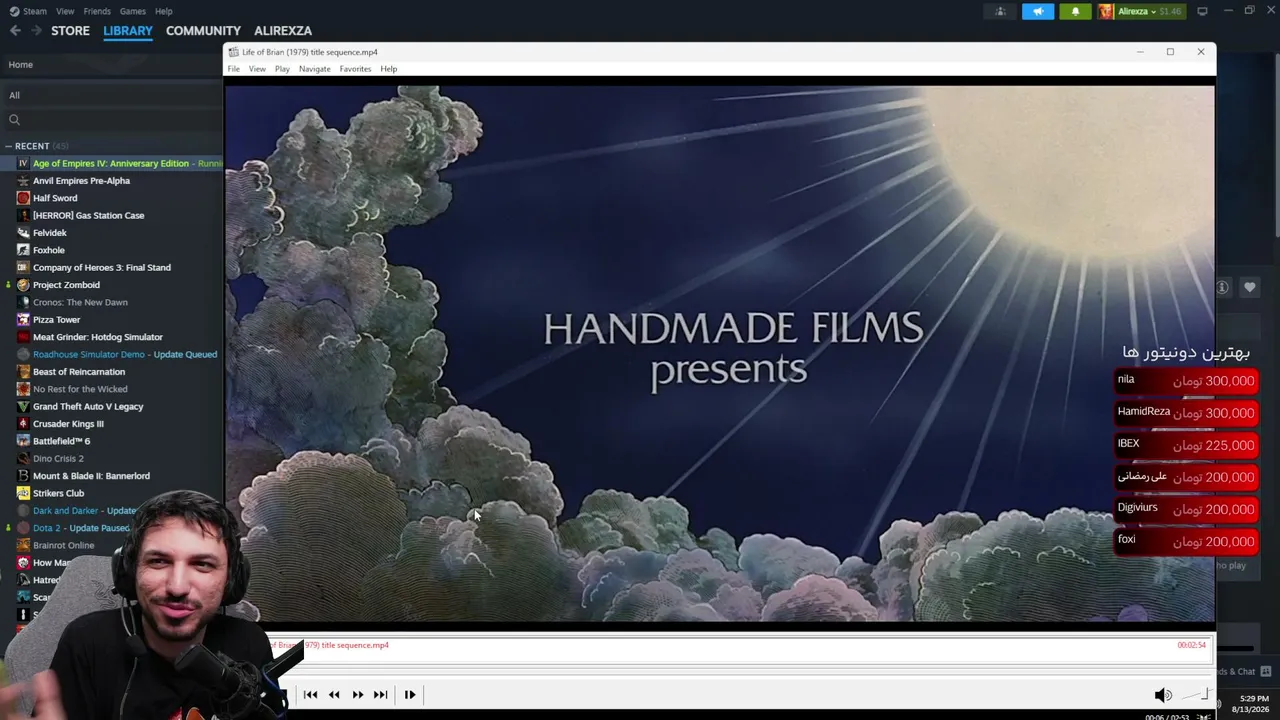Click the Half Sword game icon
Screen dimensions: 1280x720
tap(23, 198)
